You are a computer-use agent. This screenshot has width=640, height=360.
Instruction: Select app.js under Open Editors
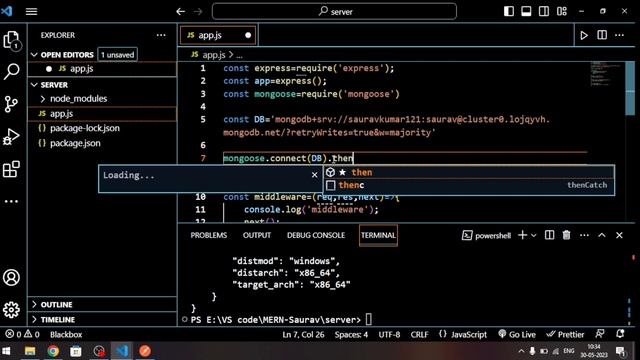point(102,69)
